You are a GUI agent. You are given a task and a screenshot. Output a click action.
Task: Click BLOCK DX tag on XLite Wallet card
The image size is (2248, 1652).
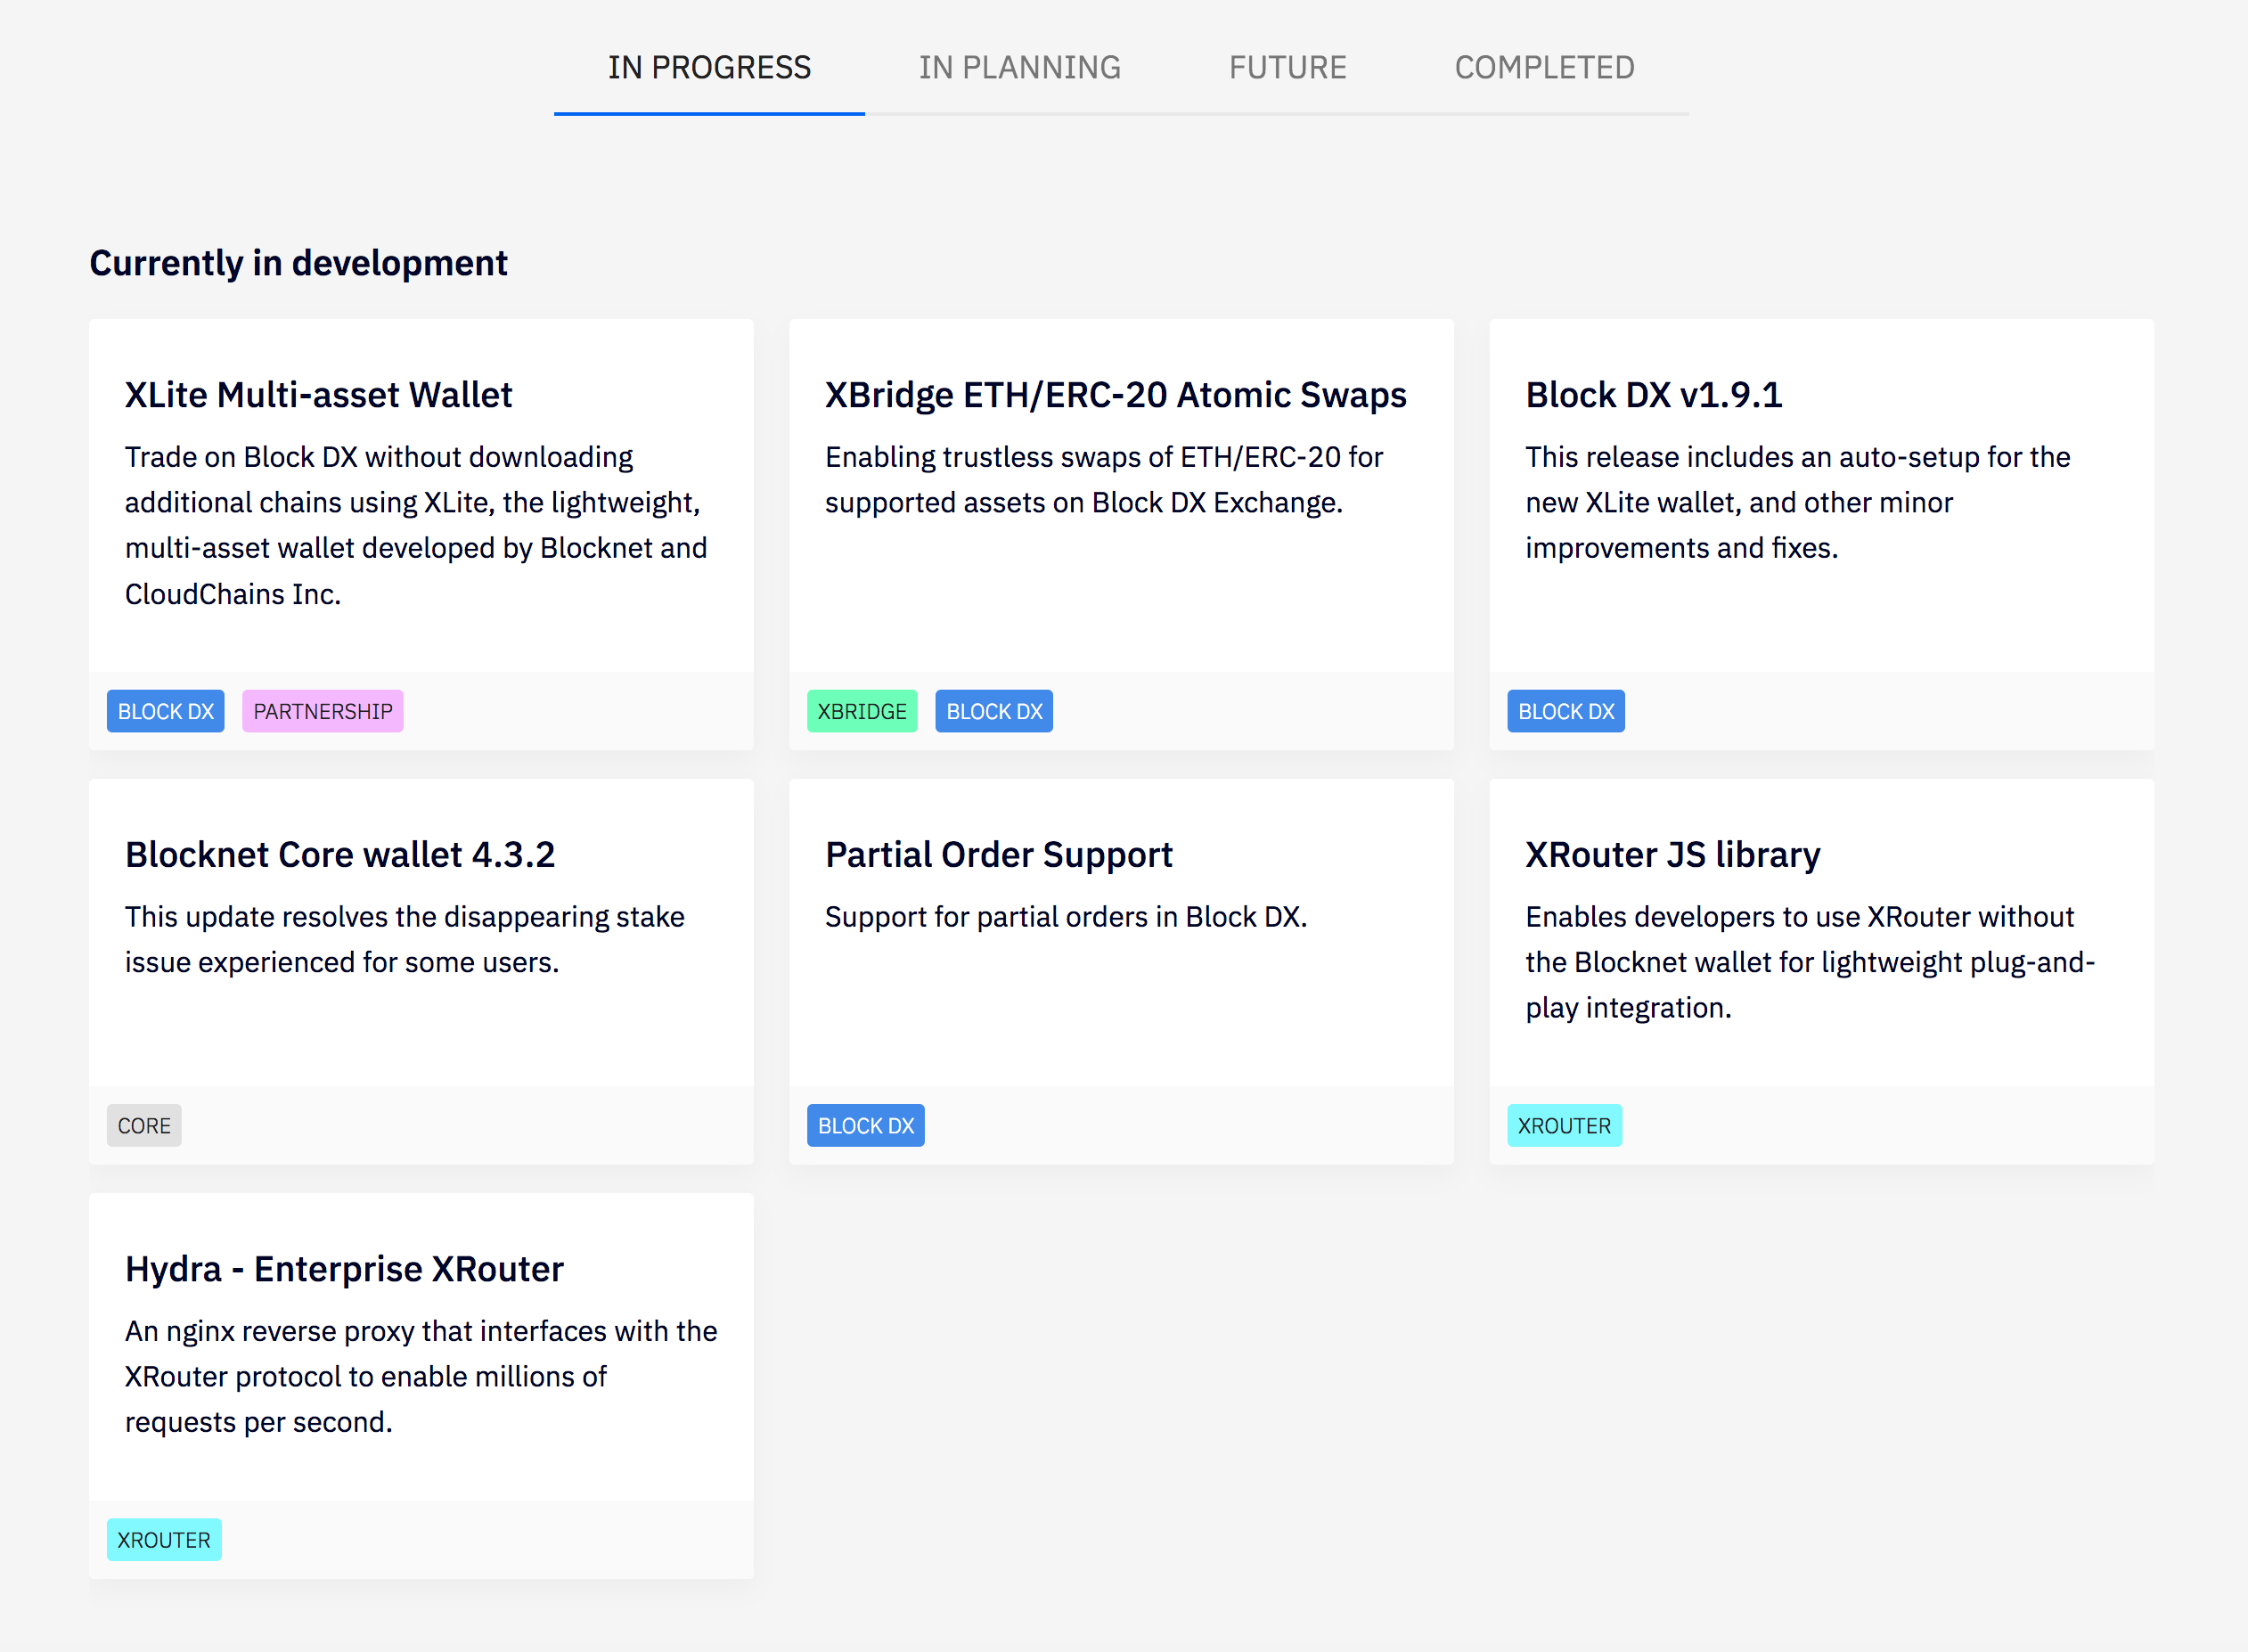[x=166, y=711]
